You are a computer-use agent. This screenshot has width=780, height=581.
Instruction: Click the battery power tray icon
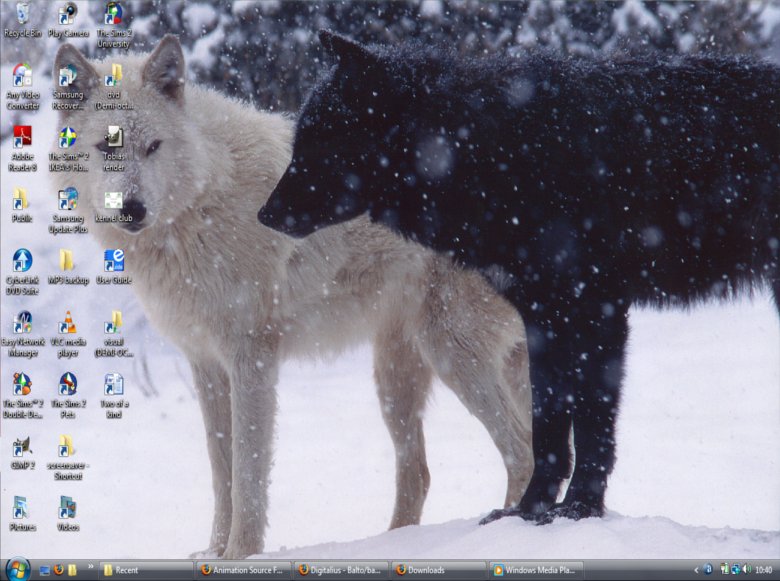[x=725, y=570]
